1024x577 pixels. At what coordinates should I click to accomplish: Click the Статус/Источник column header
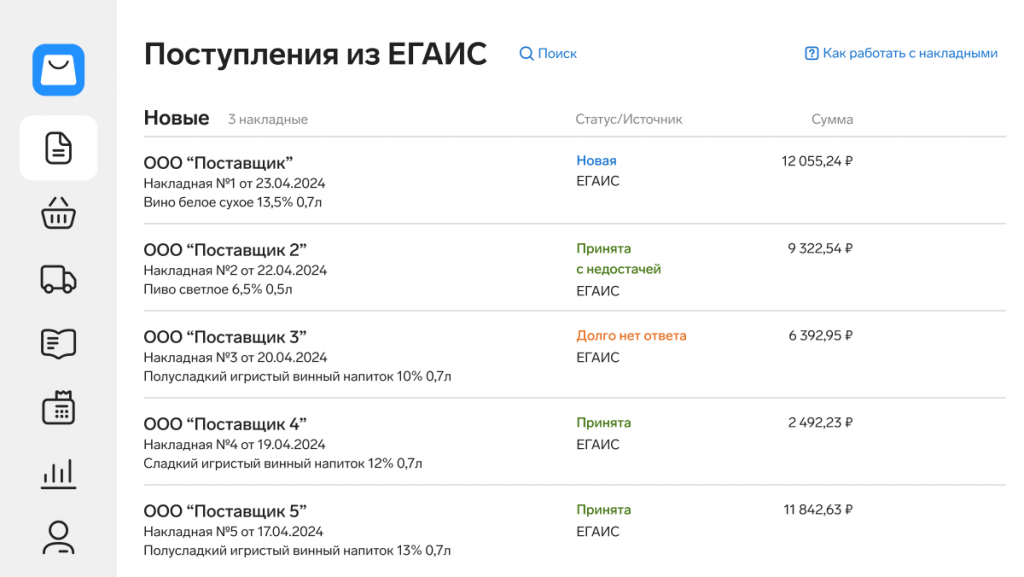tap(628, 119)
